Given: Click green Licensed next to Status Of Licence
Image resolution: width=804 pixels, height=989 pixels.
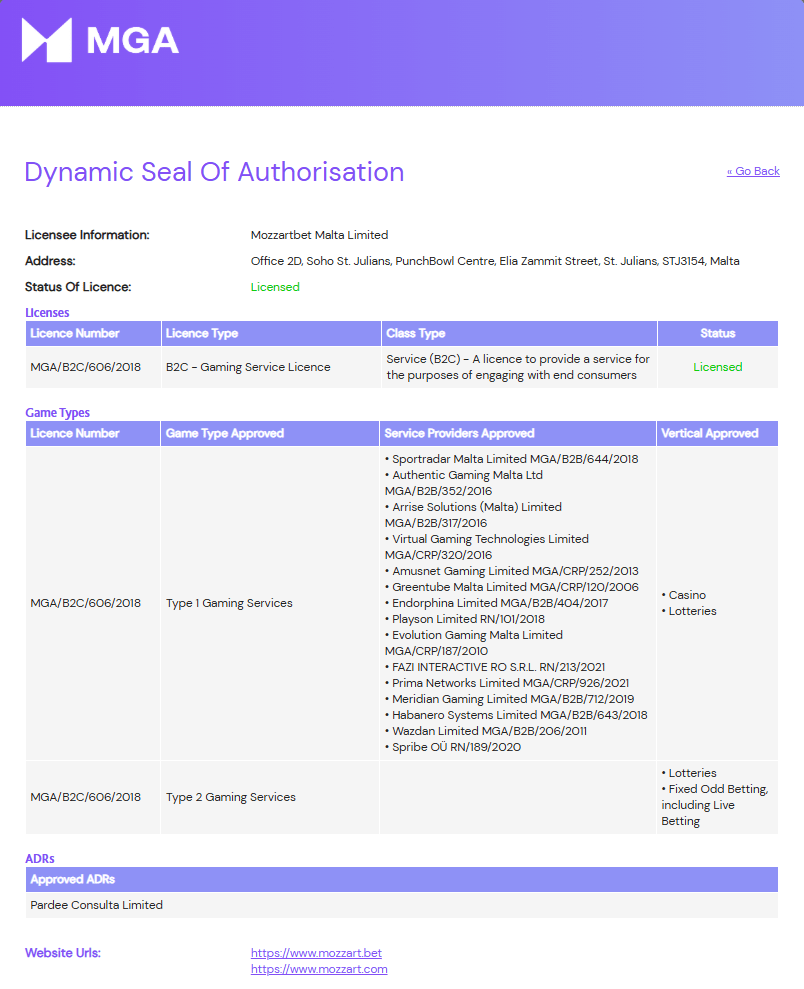Looking at the screenshot, I should tap(275, 286).
